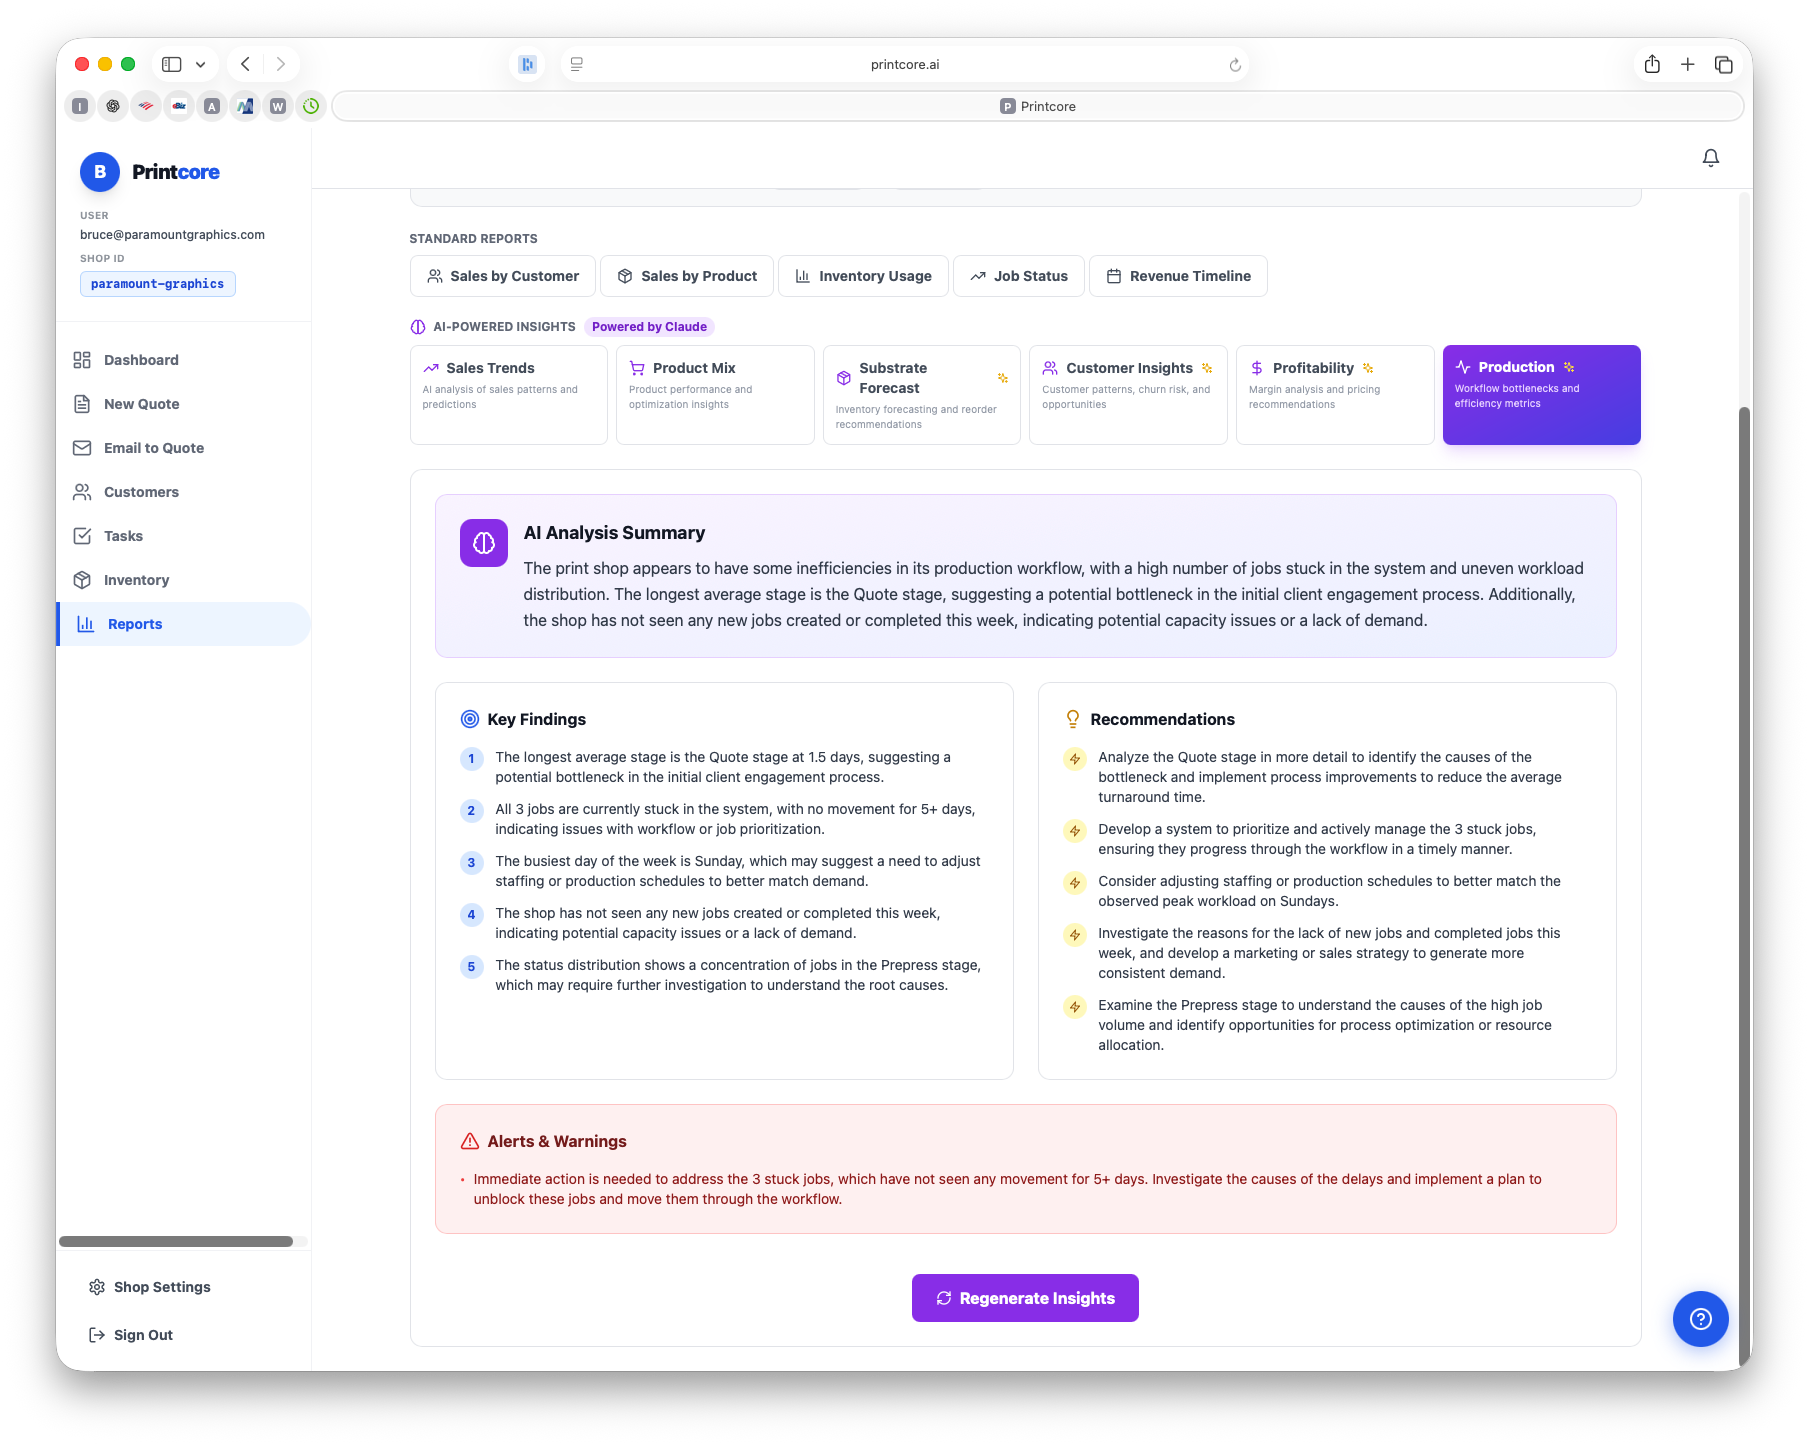Screen dimensions: 1809x1445
Task: Click the notification bell icon
Action: [1710, 158]
